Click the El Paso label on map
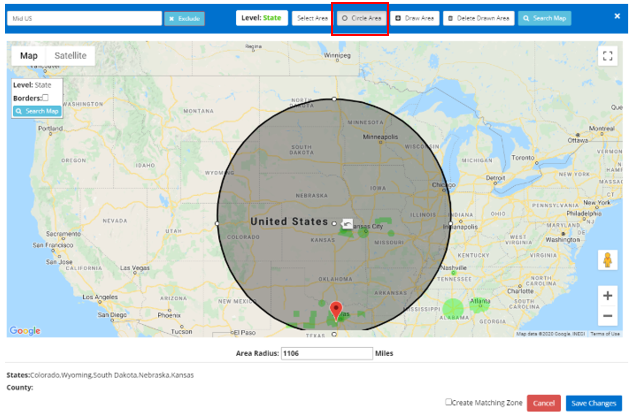This screenshot has height=416, width=633. (x=245, y=332)
